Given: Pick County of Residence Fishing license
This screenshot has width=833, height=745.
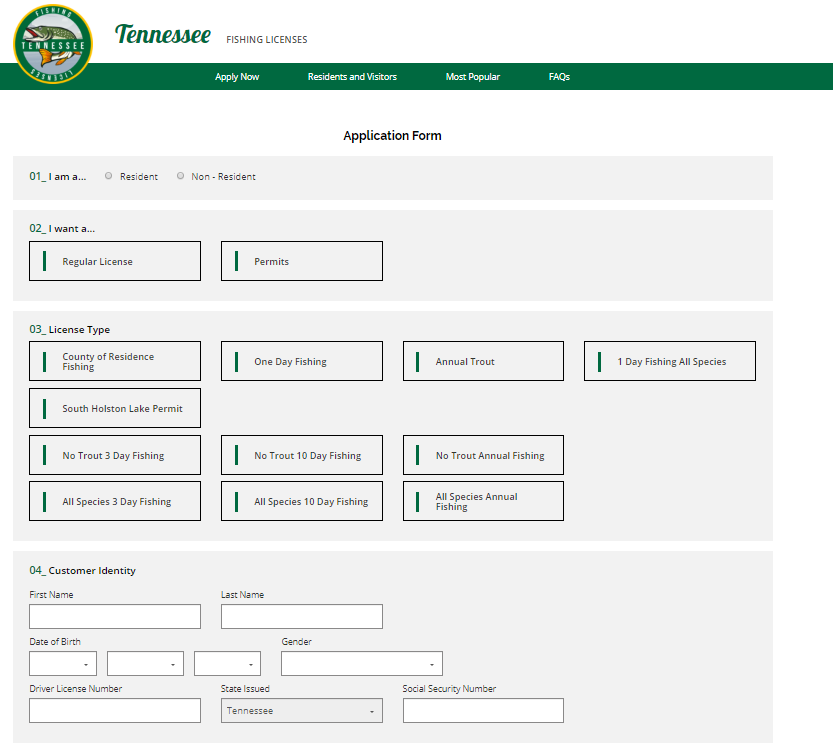Looking at the screenshot, I should 115,361.
